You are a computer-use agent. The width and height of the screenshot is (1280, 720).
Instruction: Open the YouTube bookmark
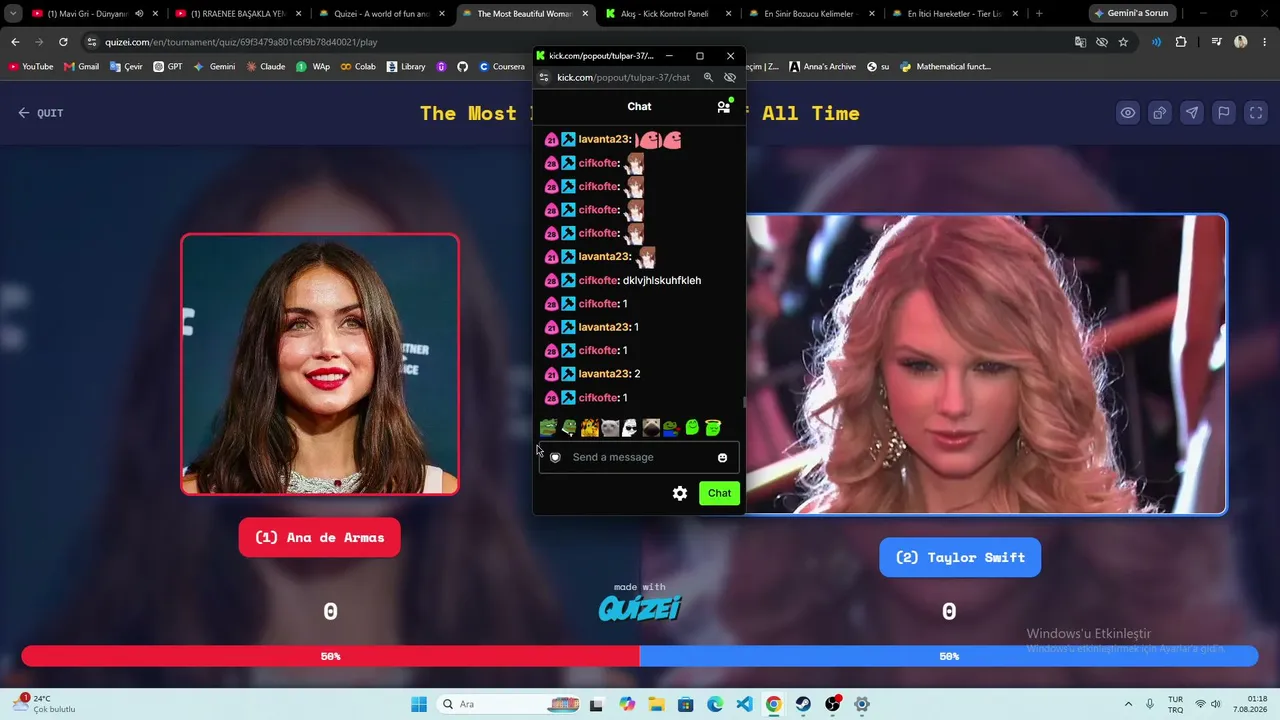(x=30, y=67)
